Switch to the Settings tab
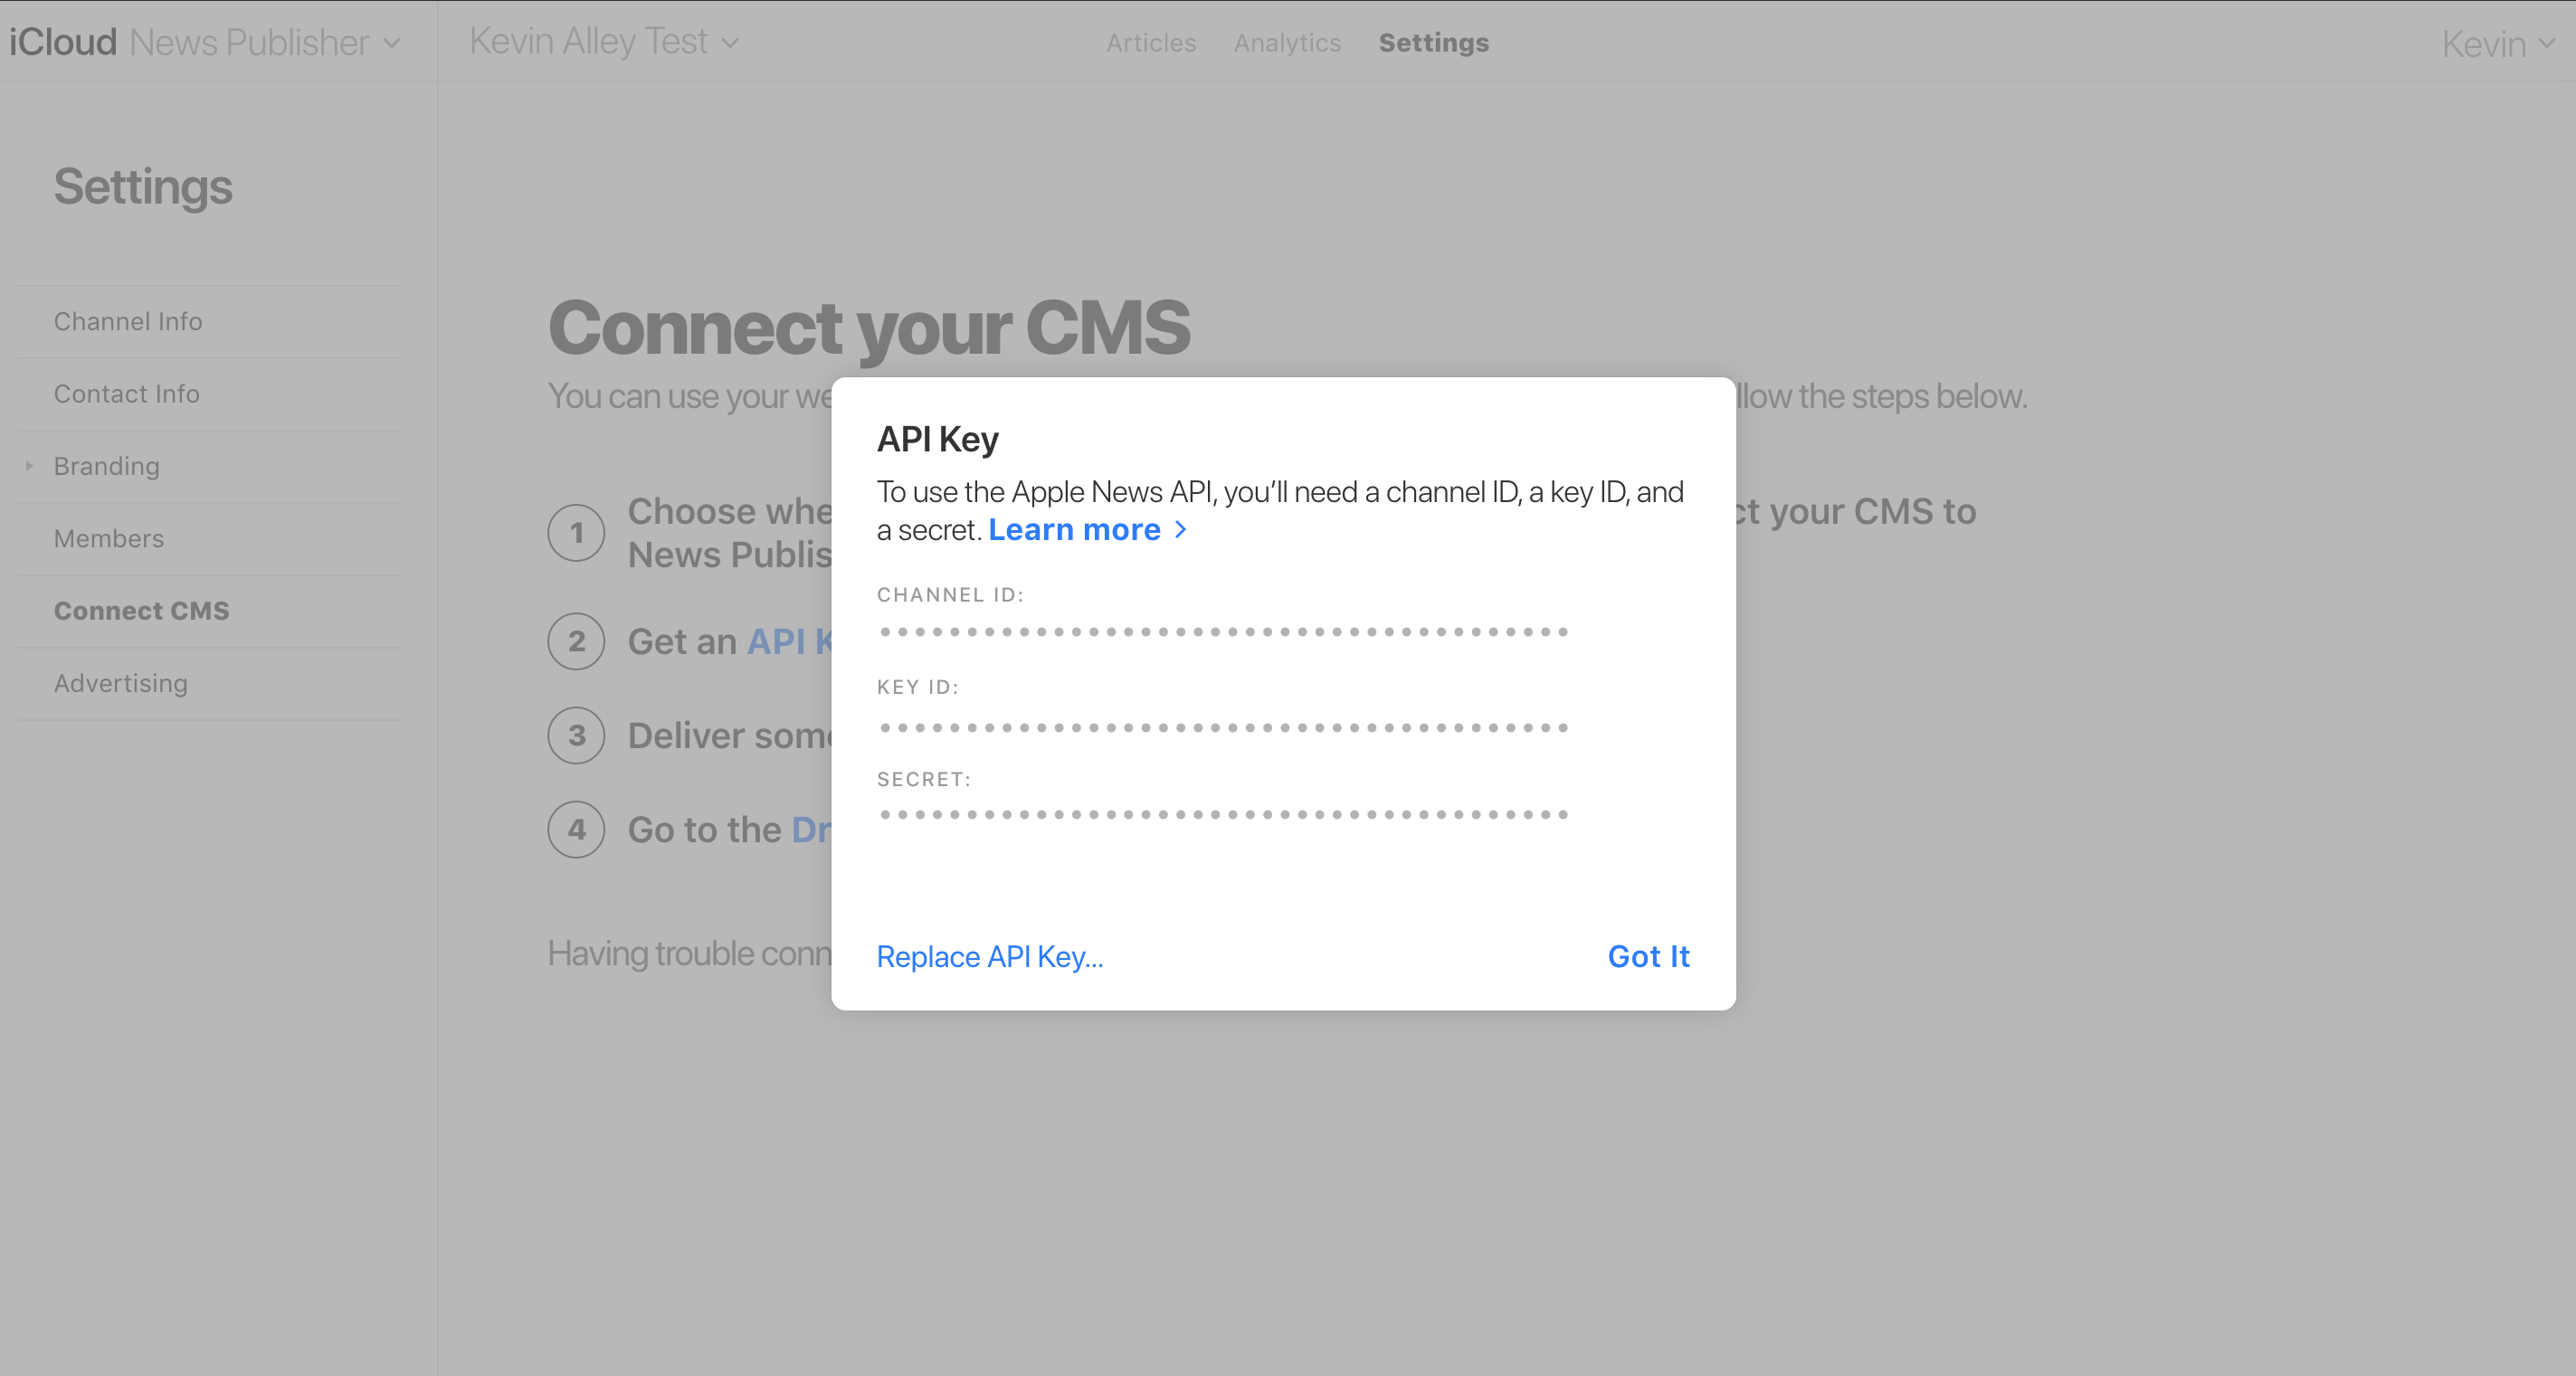 click(x=1433, y=41)
